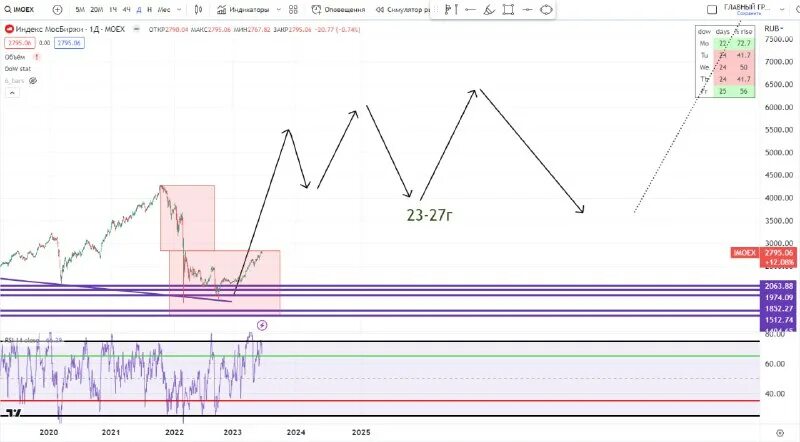The image size is (800, 442).
Task: Select the Д daily timeframe
Action: tap(139, 10)
